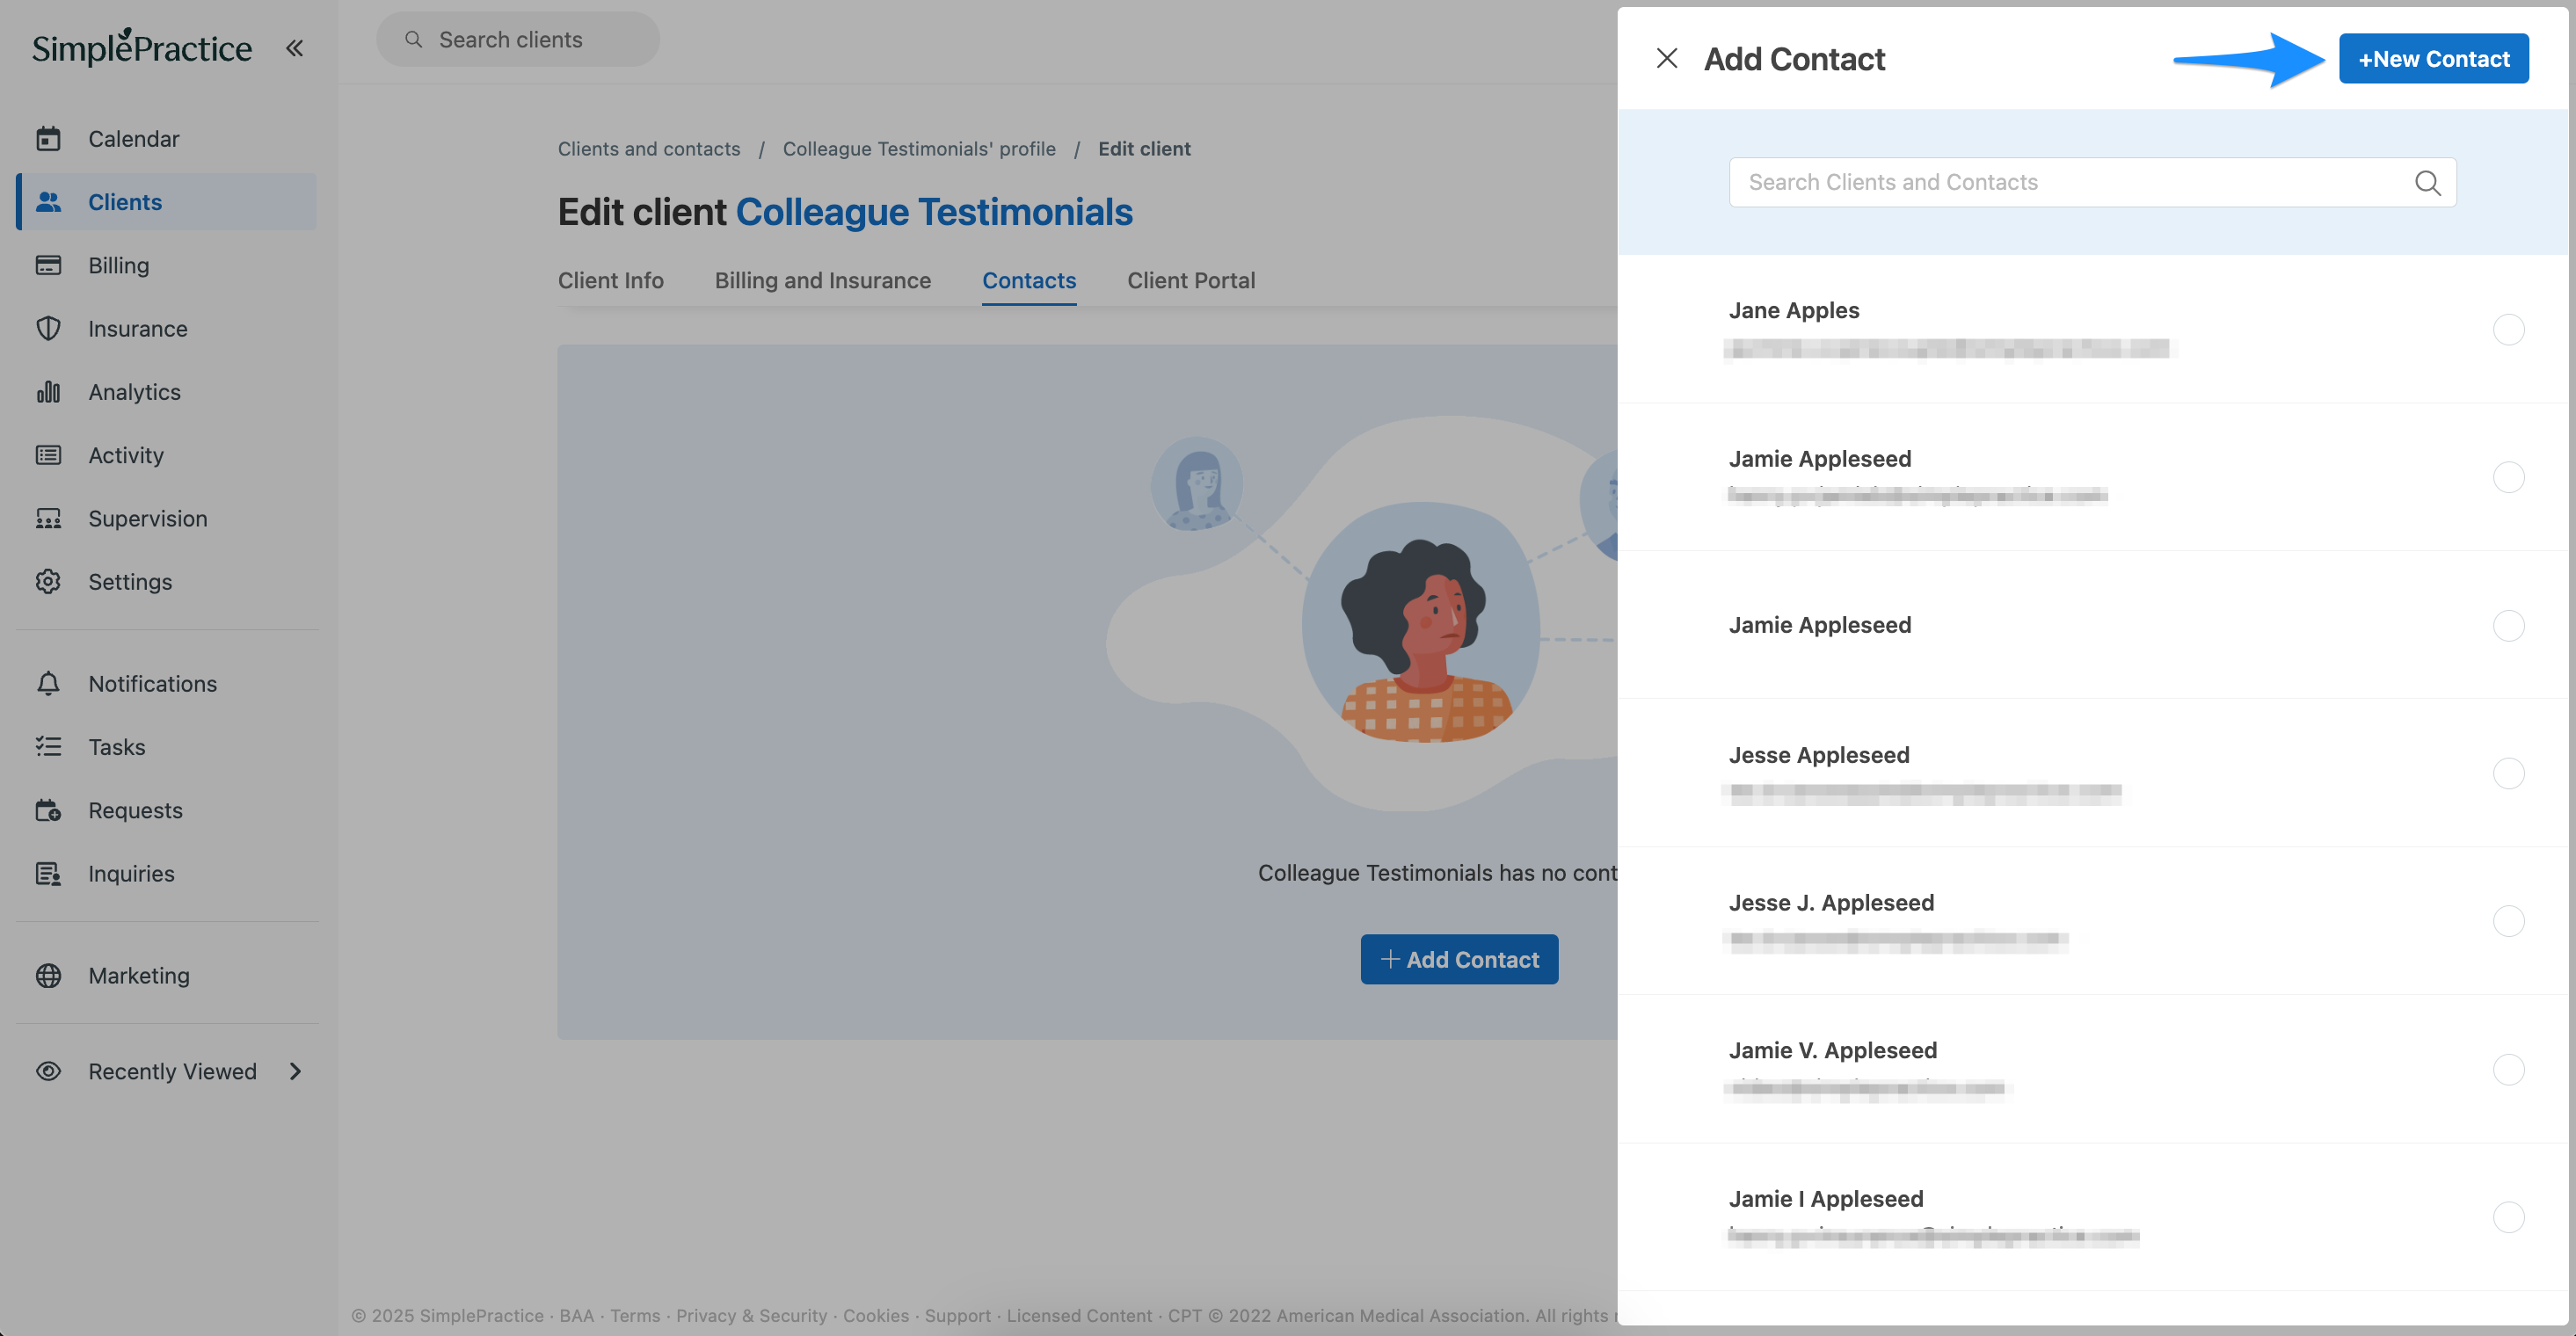Click Search Clients and Contacts field

coord(2092,182)
